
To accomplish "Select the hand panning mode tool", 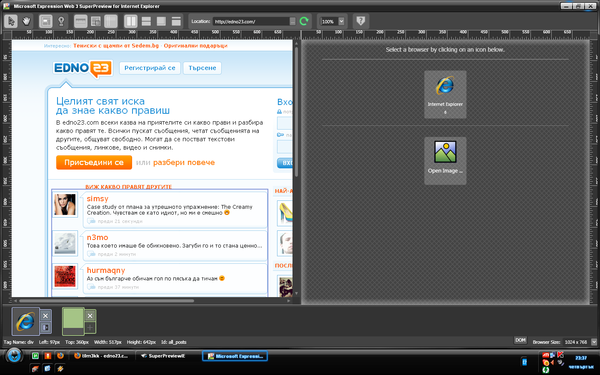I will pyautogui.click(x=26, y=21).
